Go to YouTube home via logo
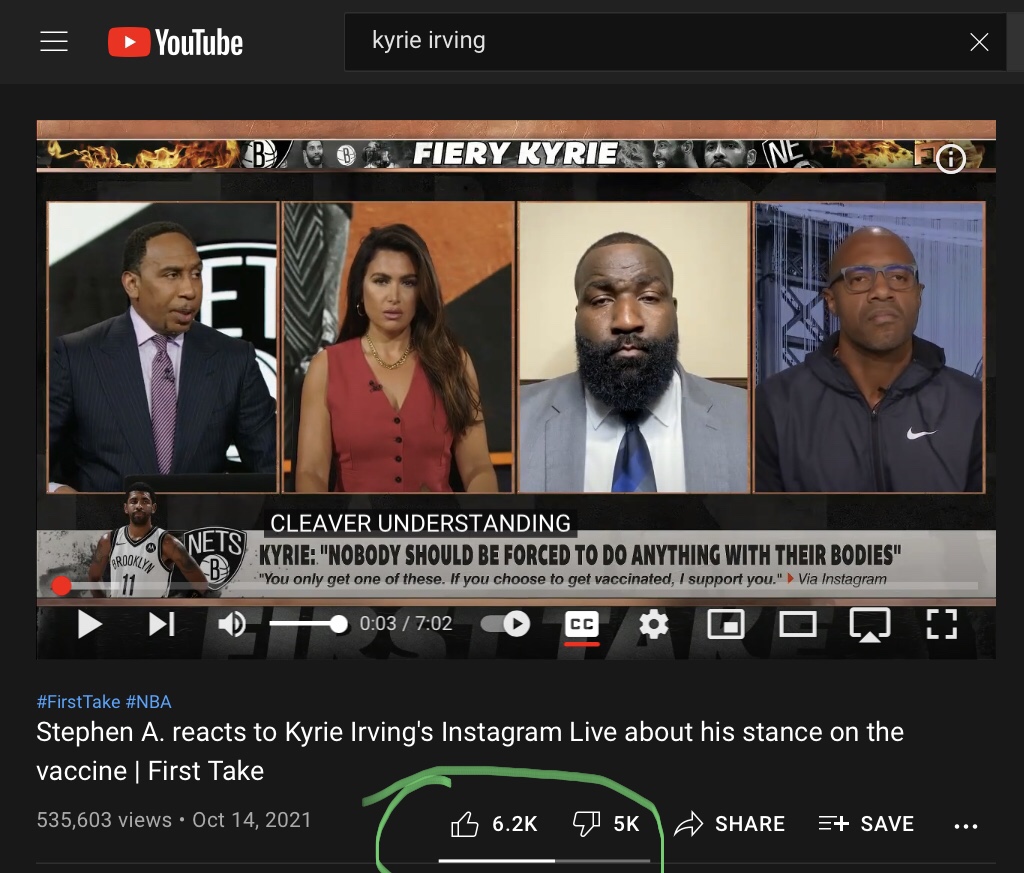 pyautogui.click(x=175, y=42)
